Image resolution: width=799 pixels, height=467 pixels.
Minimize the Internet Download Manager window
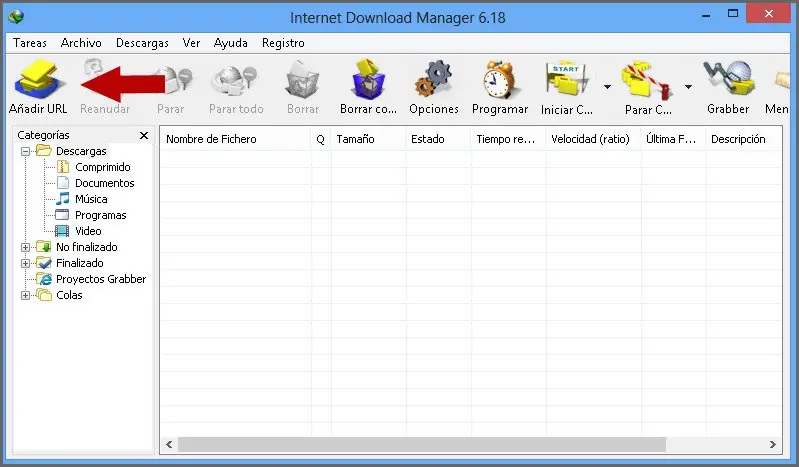coord(706,15)
